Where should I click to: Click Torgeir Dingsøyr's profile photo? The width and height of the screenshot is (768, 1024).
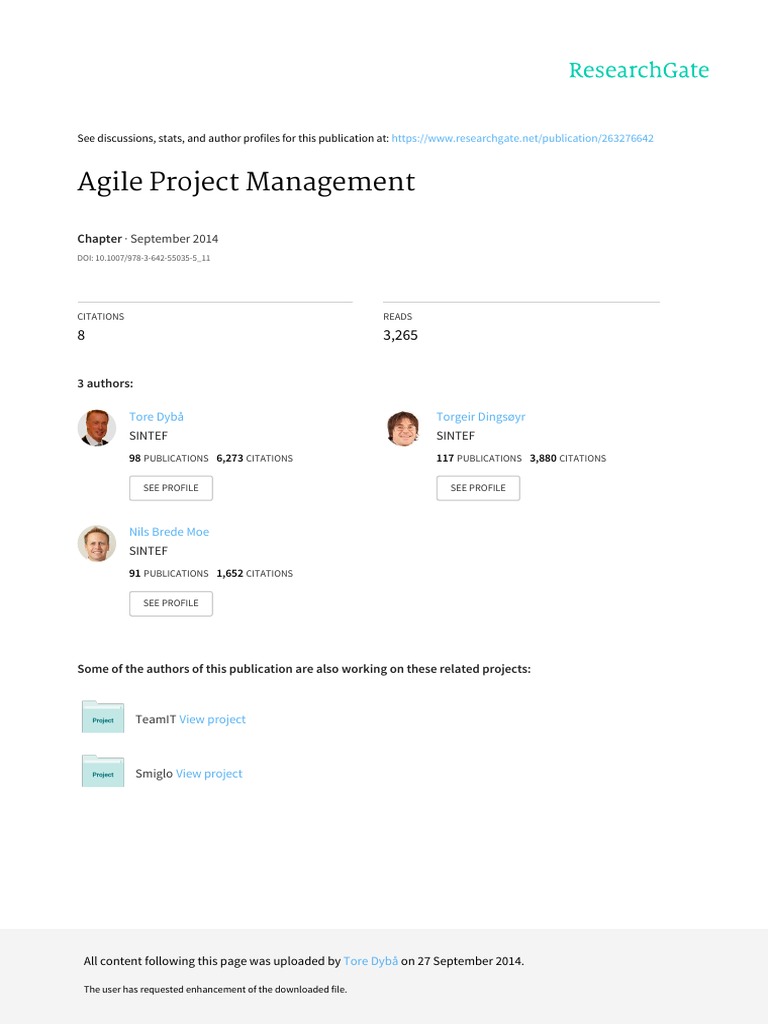[x=403, y=428]
